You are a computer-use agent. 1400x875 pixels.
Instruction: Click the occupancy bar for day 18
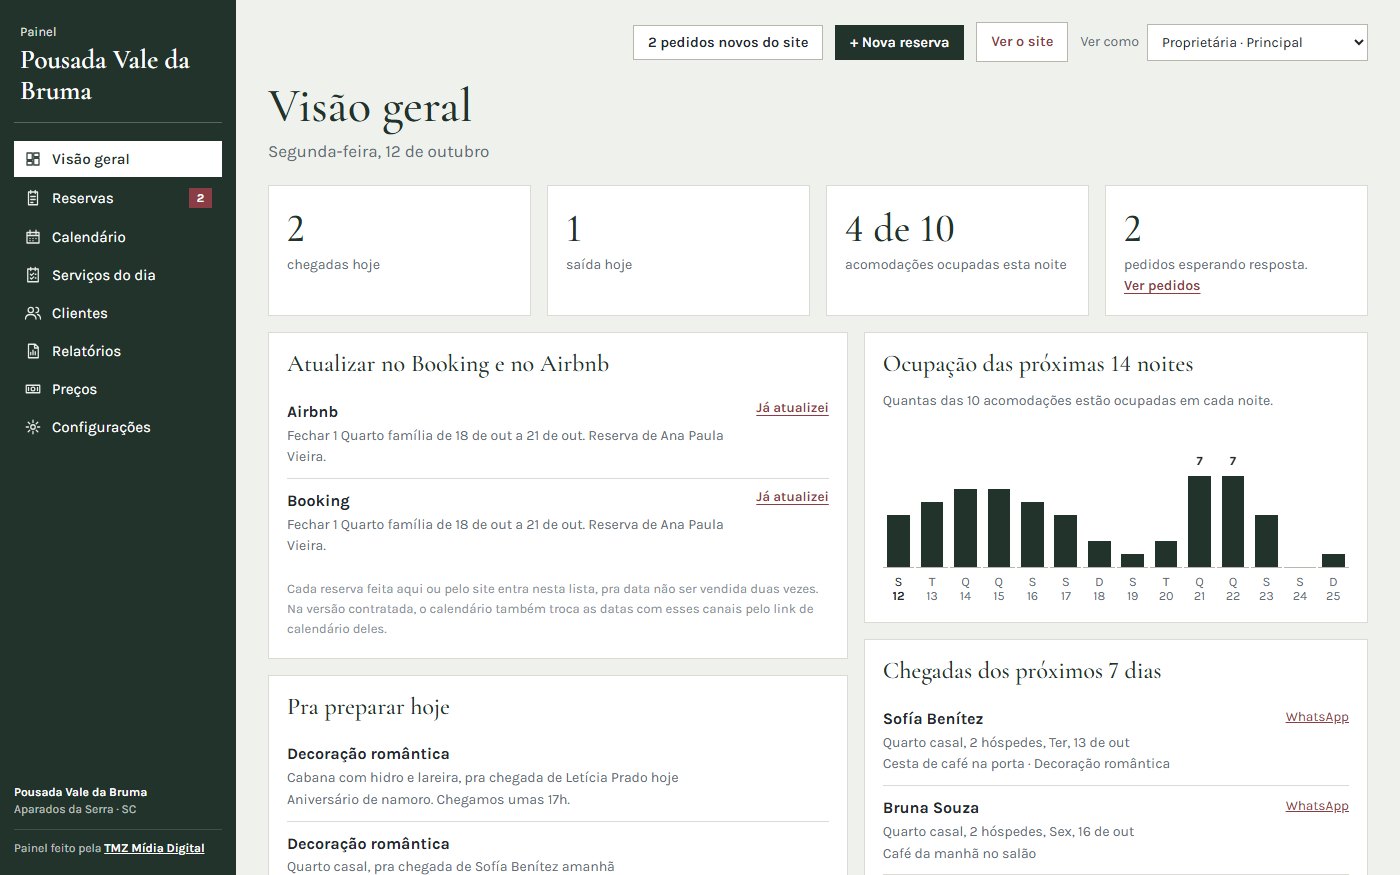(x=1099, y=554)
